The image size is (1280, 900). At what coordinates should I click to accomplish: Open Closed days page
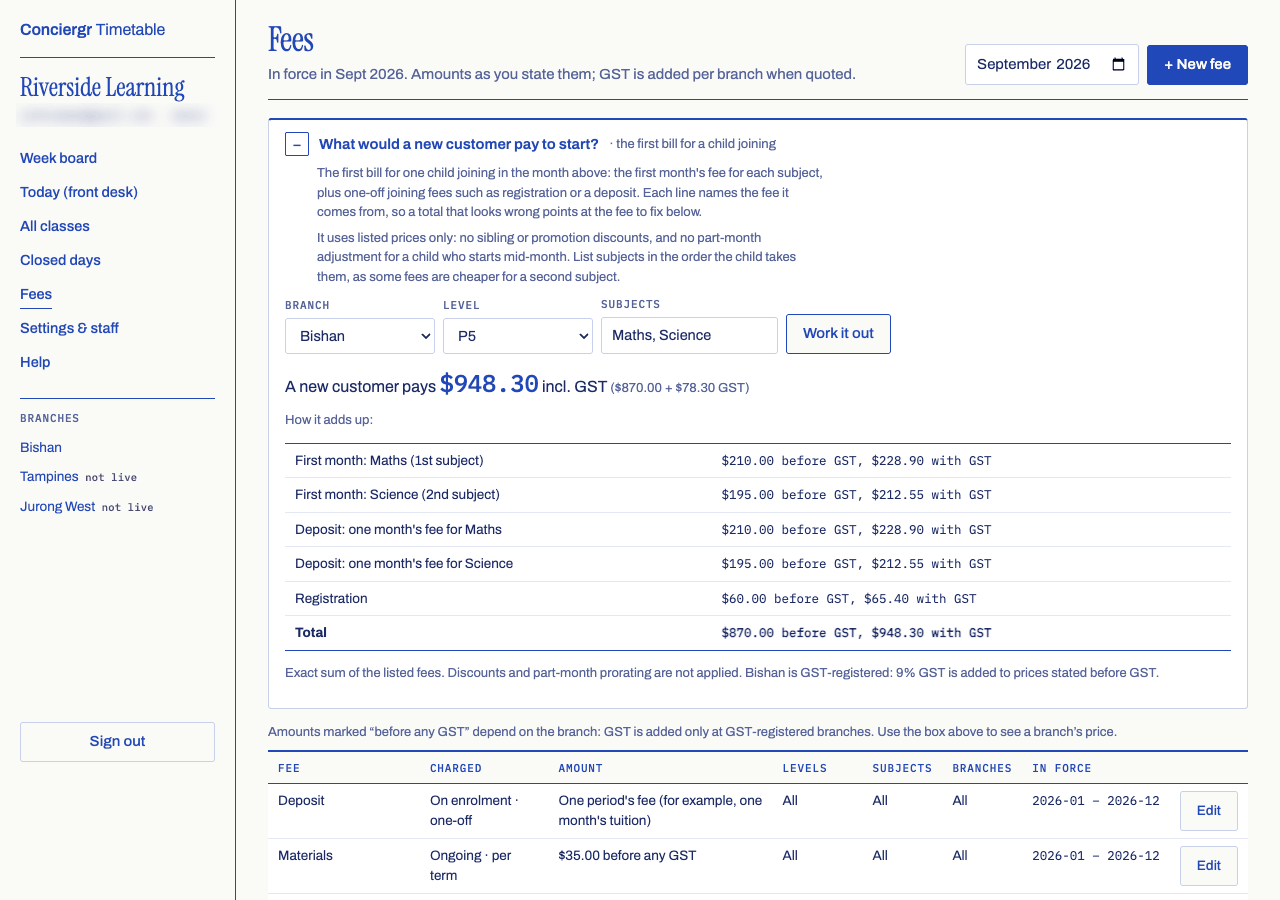pos(60,260)
